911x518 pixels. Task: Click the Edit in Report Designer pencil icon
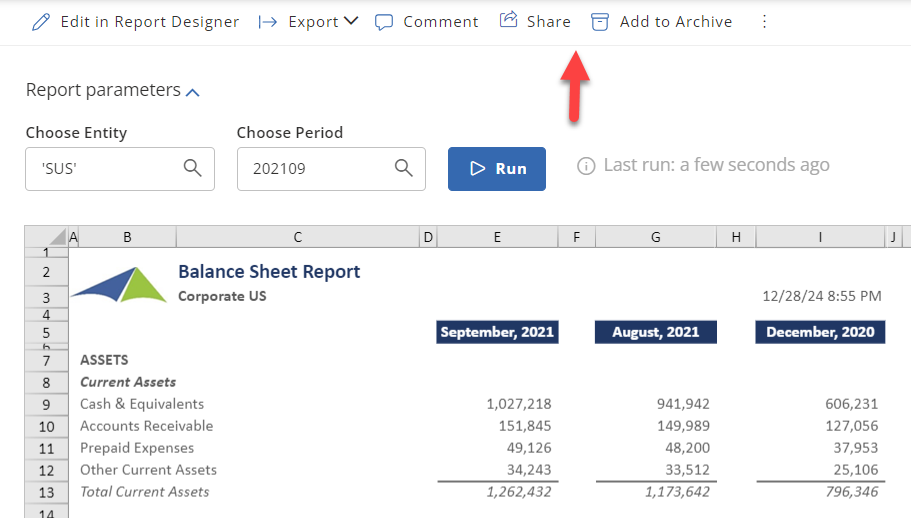click(x=40, y=22)
